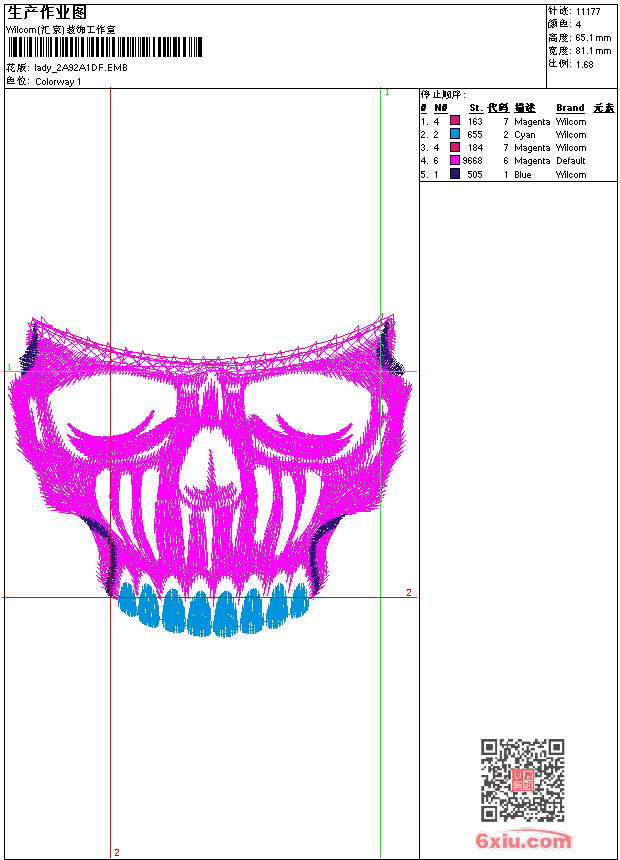Click the 生产作业图 title heading
This screenshot has height=860, width=620.
coord(47,12)
